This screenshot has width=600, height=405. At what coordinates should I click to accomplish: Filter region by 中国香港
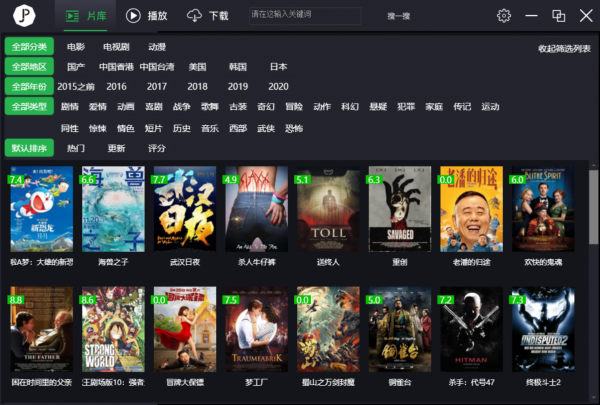click(x=116, y=67)
